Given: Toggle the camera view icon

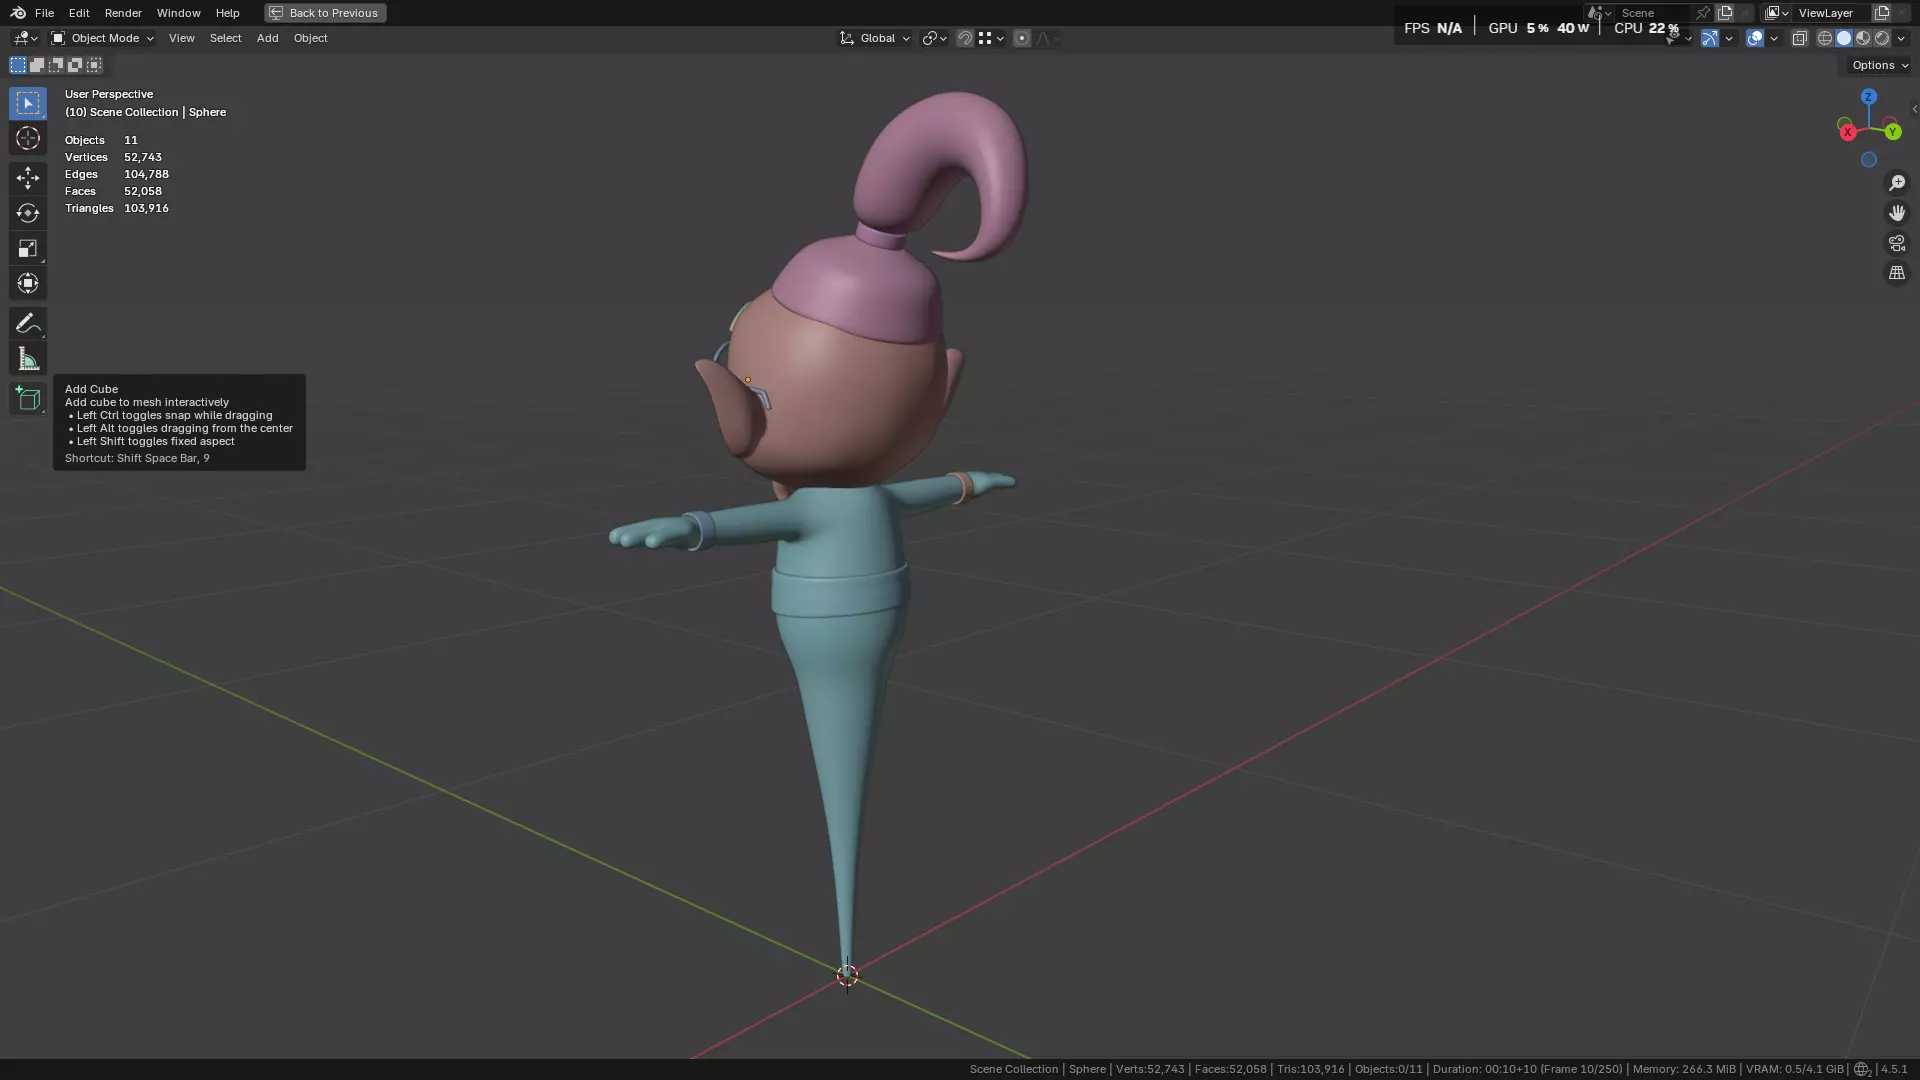Looking at the screenshot, I should click(1897, 243).
